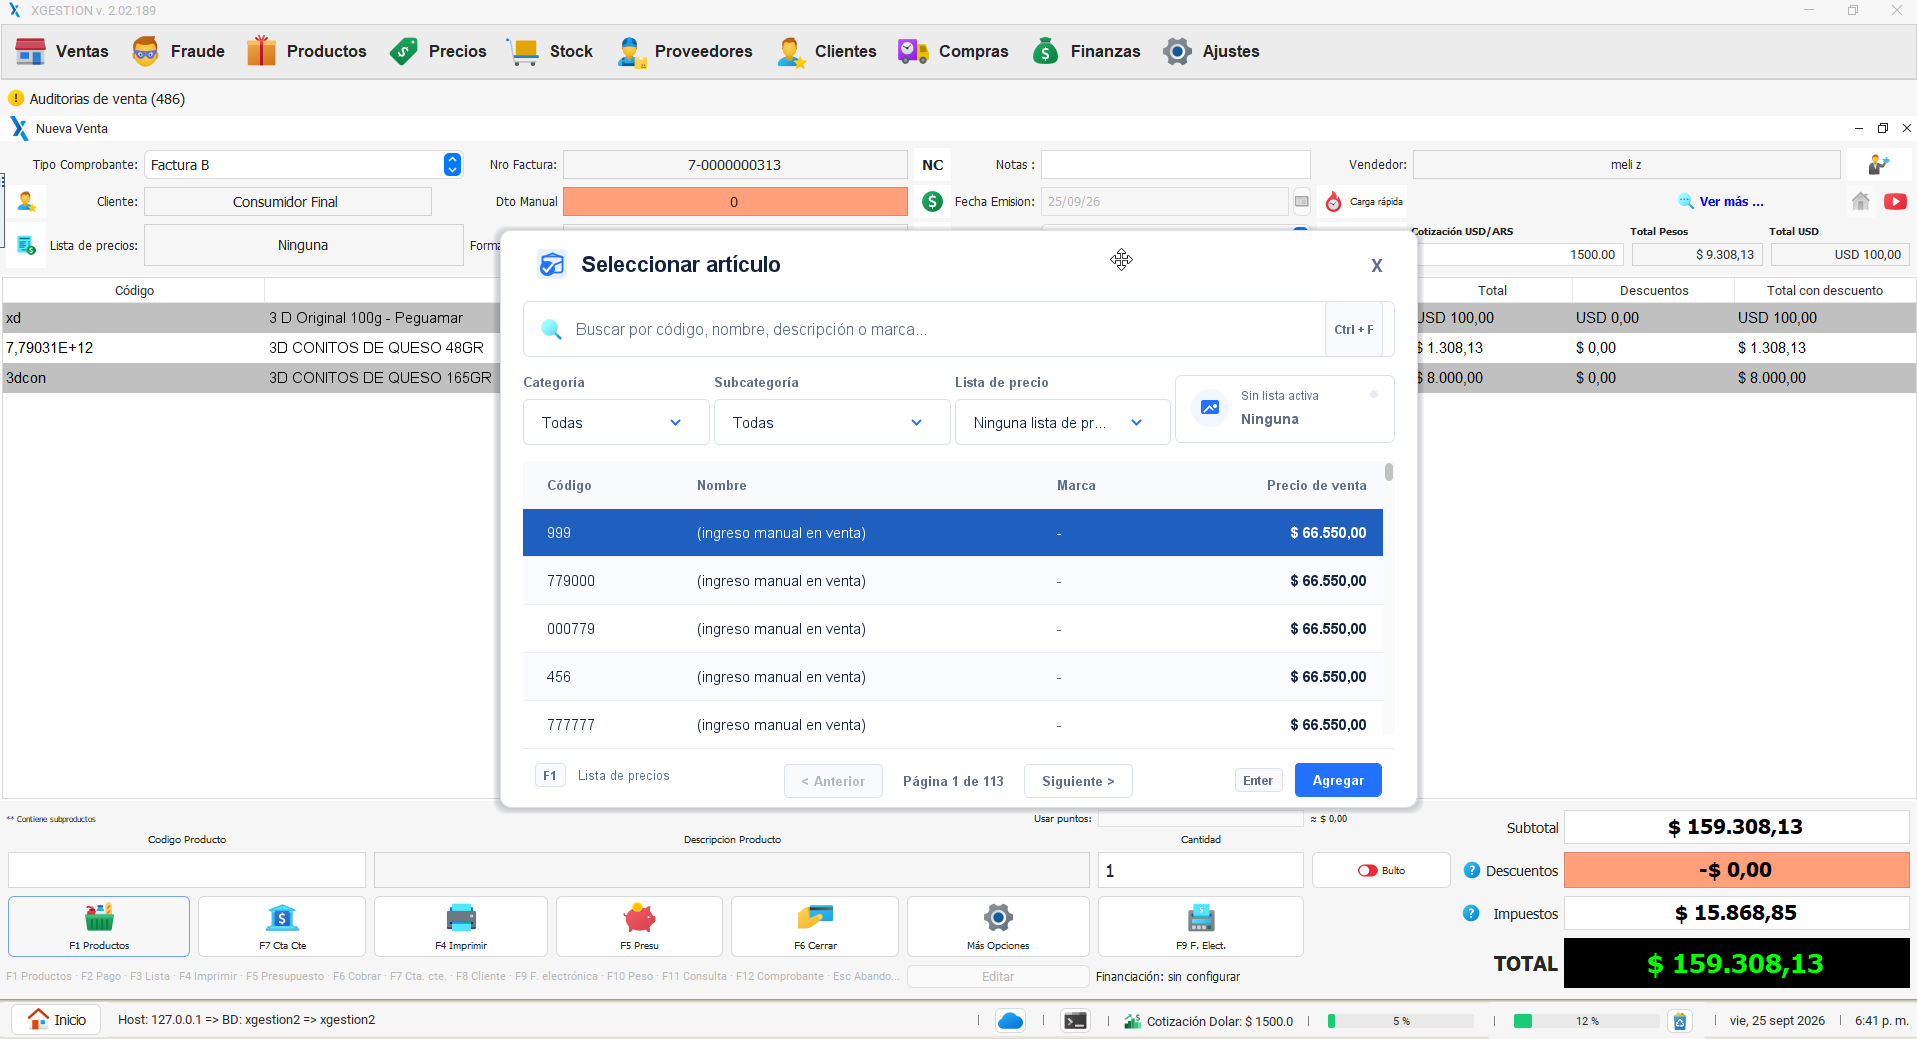Open the Lista de precio dropdown
This screenshot has width=1917, height=1039.
click(1062, 423)
